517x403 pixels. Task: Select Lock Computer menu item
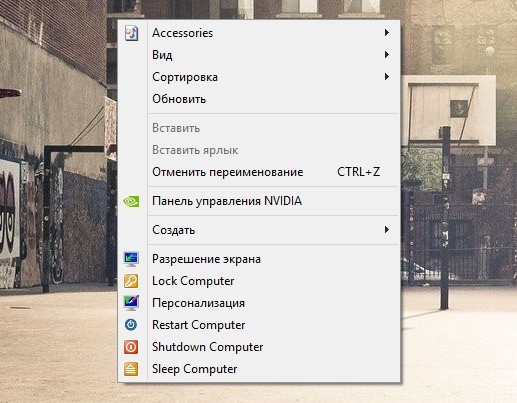click(259, 281)
